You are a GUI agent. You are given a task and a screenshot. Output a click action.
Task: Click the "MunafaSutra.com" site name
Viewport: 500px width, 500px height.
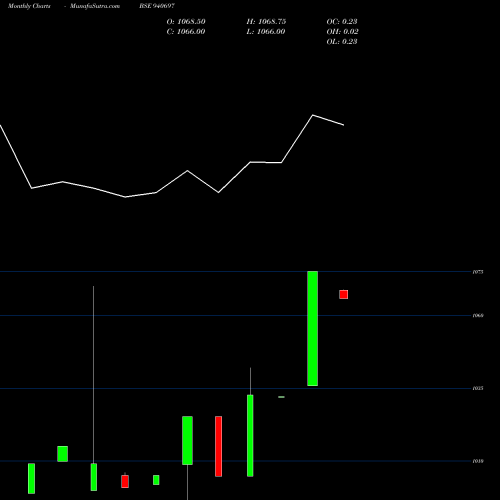point(95,6)
